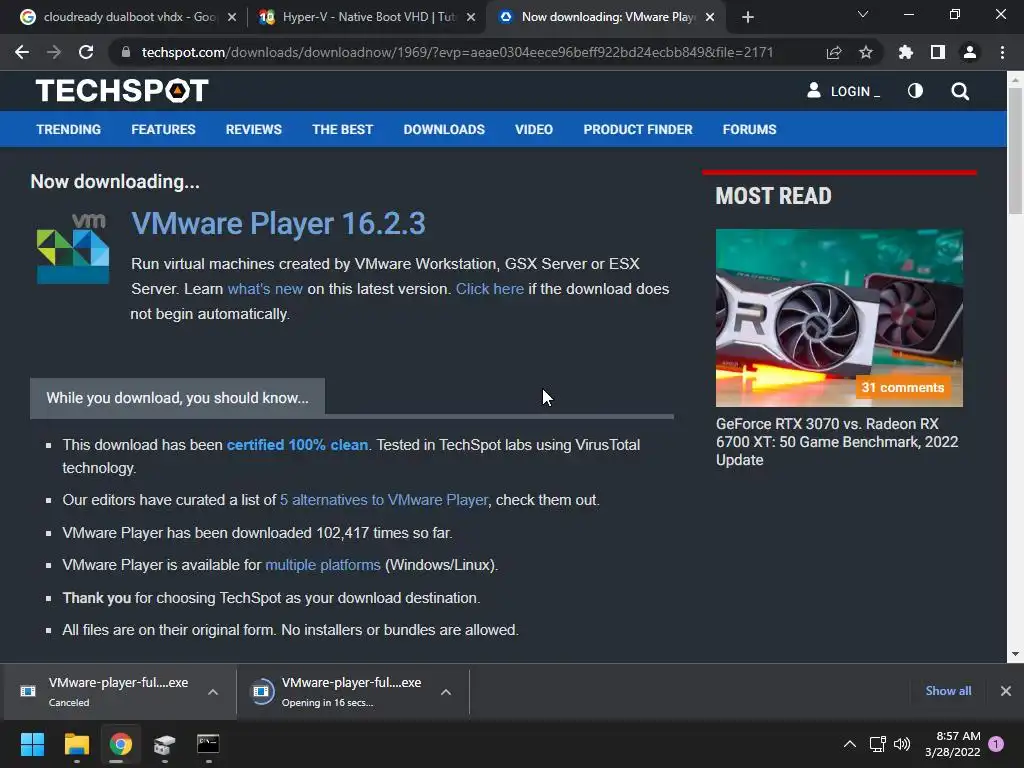Open the notification count badge
This screenshot has height=768, width=1024.
(x=996, y=744)
